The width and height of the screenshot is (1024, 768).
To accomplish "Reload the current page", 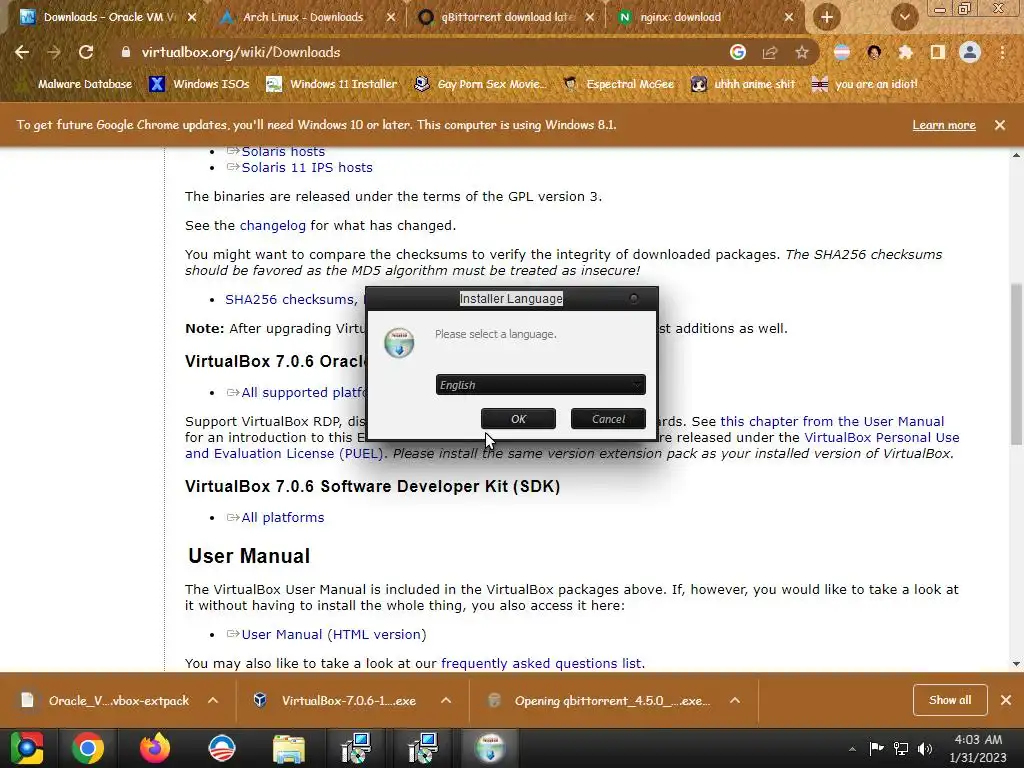I will 86,52.
